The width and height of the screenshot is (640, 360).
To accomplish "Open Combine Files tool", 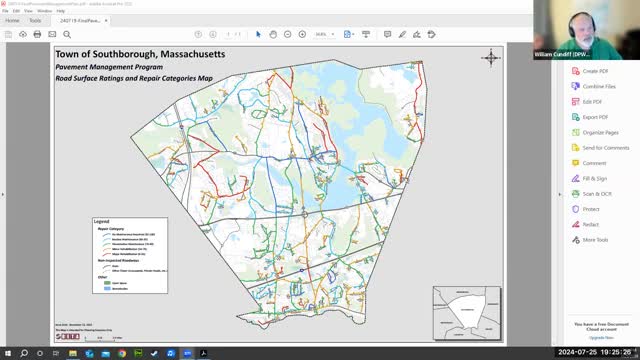I will click(x=593, y=87).
